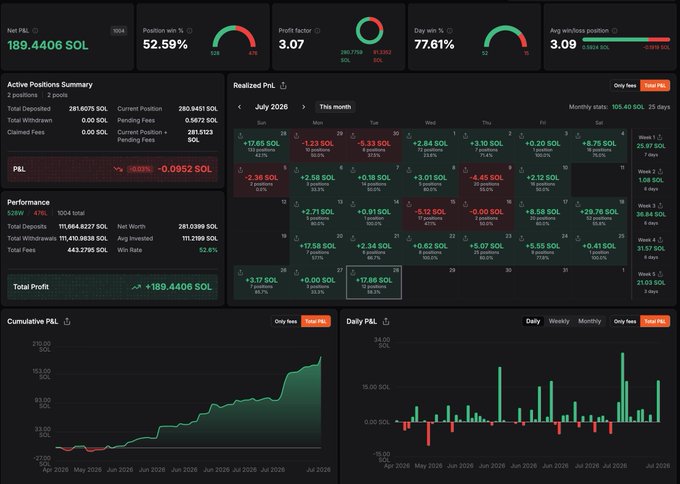Switch Cumulative P&L chart to Only fees
The height and width of the screenshot is (484, 680).
pyautogui.click(x=286, y=321)
